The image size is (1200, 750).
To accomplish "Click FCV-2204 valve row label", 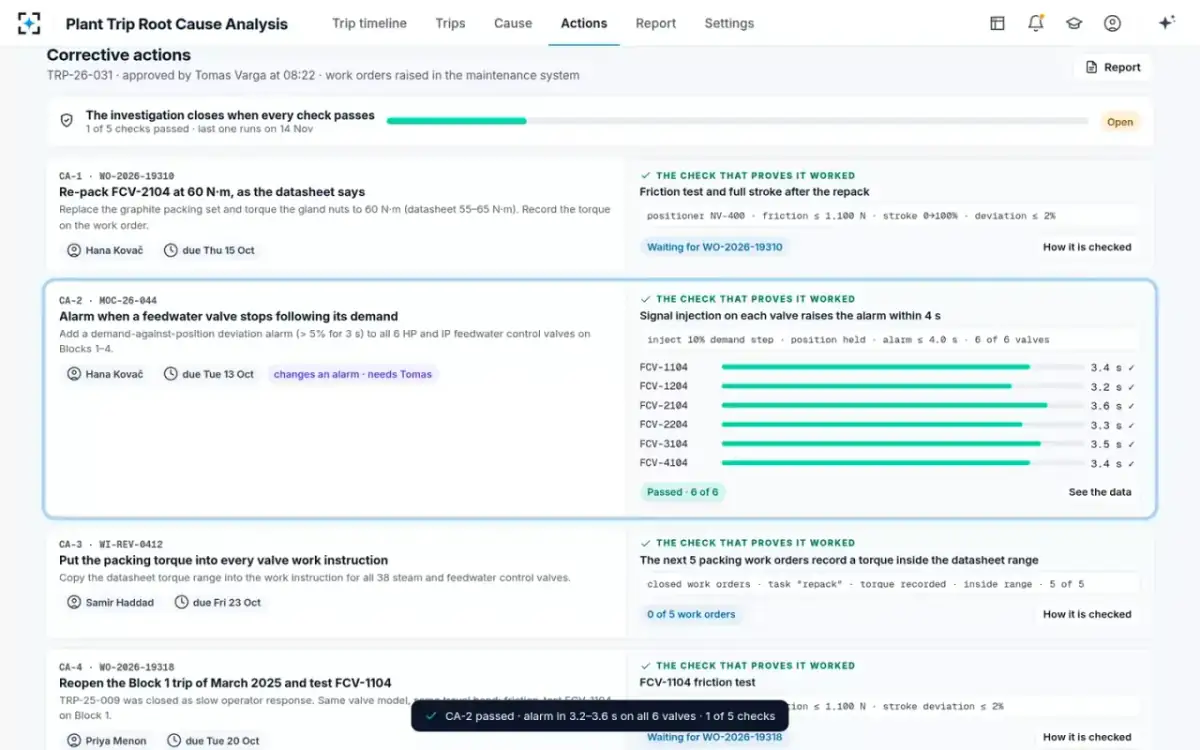I will tap(664, 425).
